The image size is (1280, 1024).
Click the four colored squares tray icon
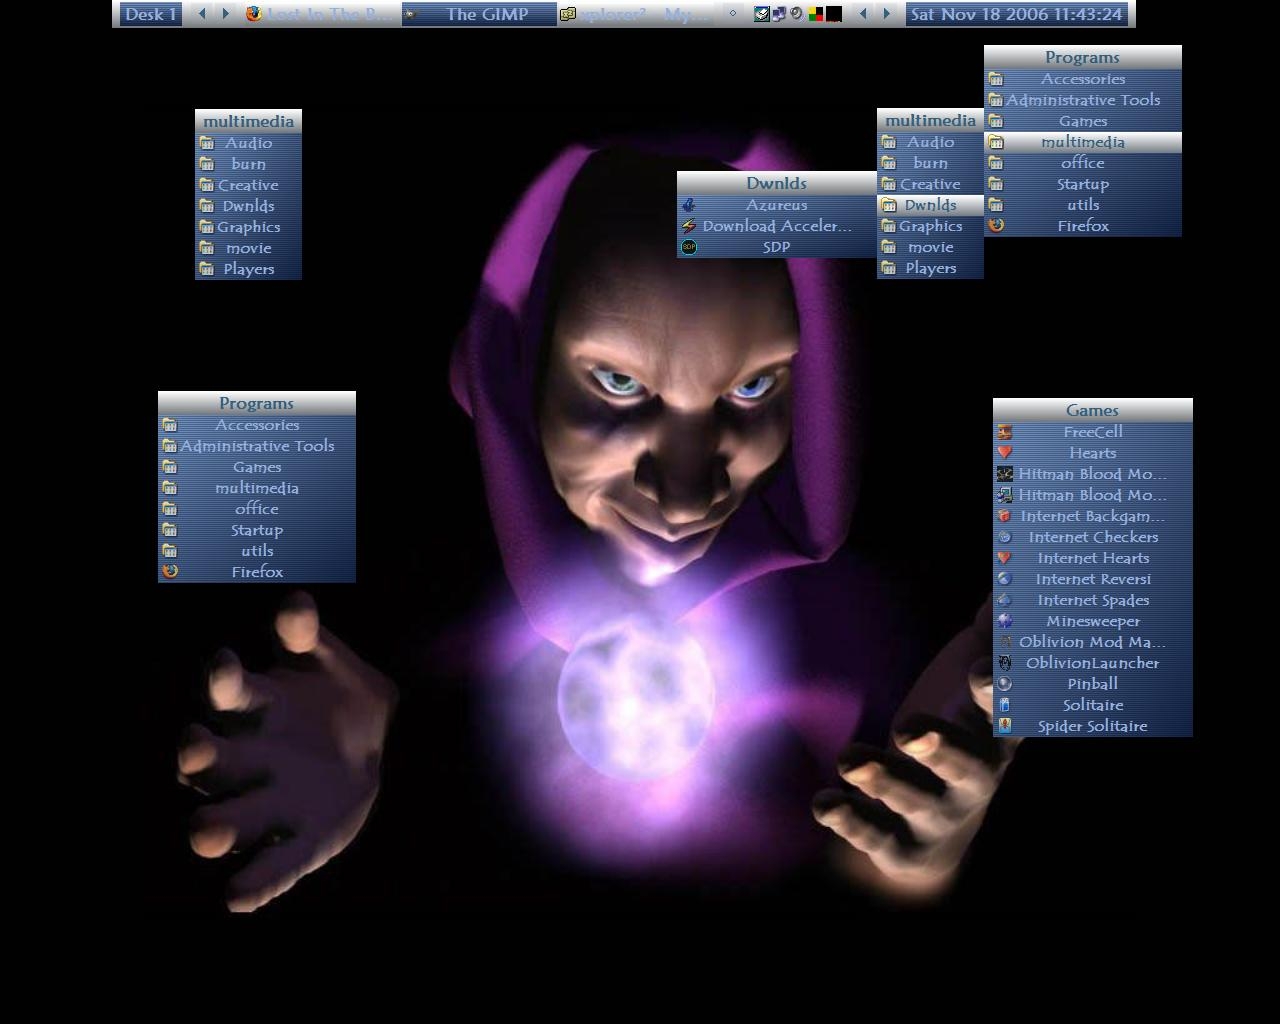coord(816,14)
